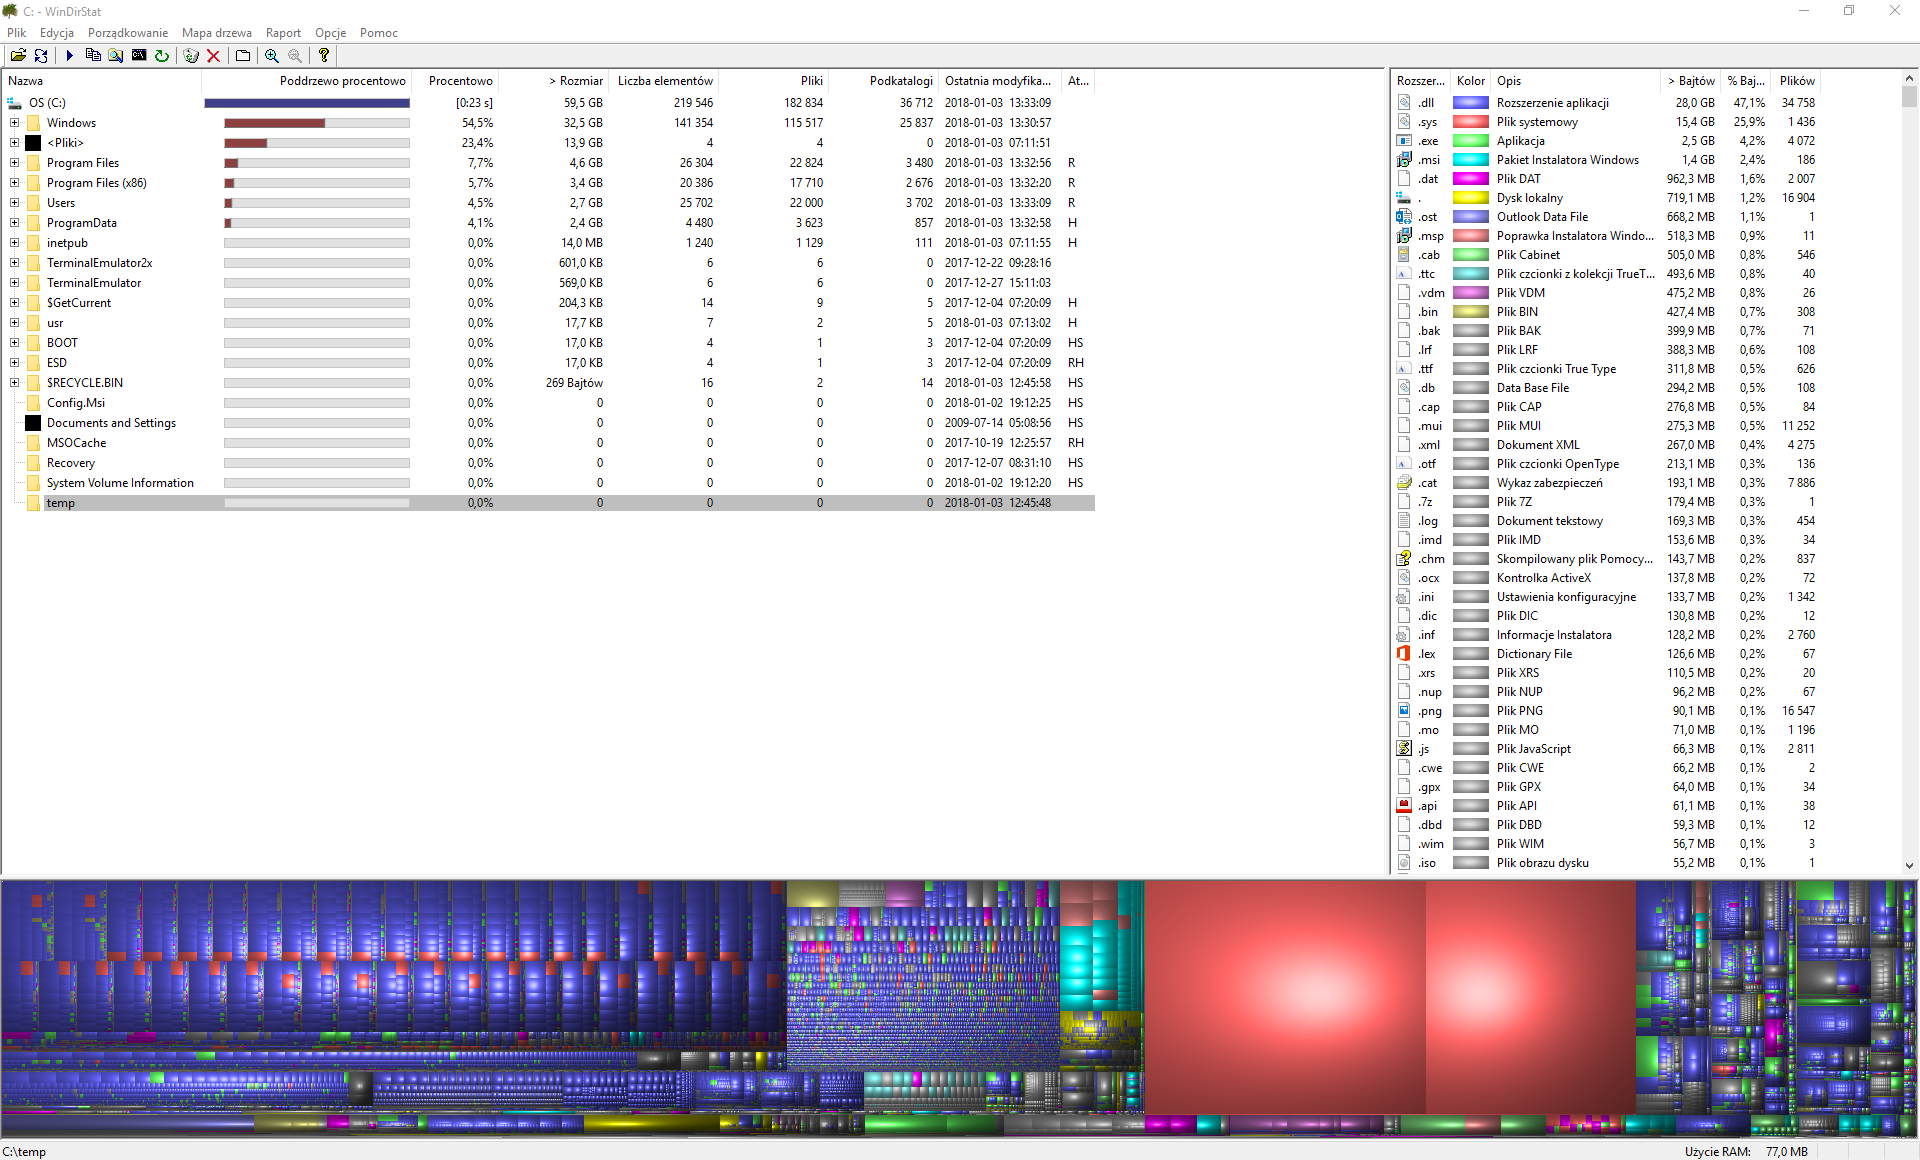Select the System Volume Information row
Viewport: 1920px width, 1160px height.
pyautogui.click(x=549, y=483)
